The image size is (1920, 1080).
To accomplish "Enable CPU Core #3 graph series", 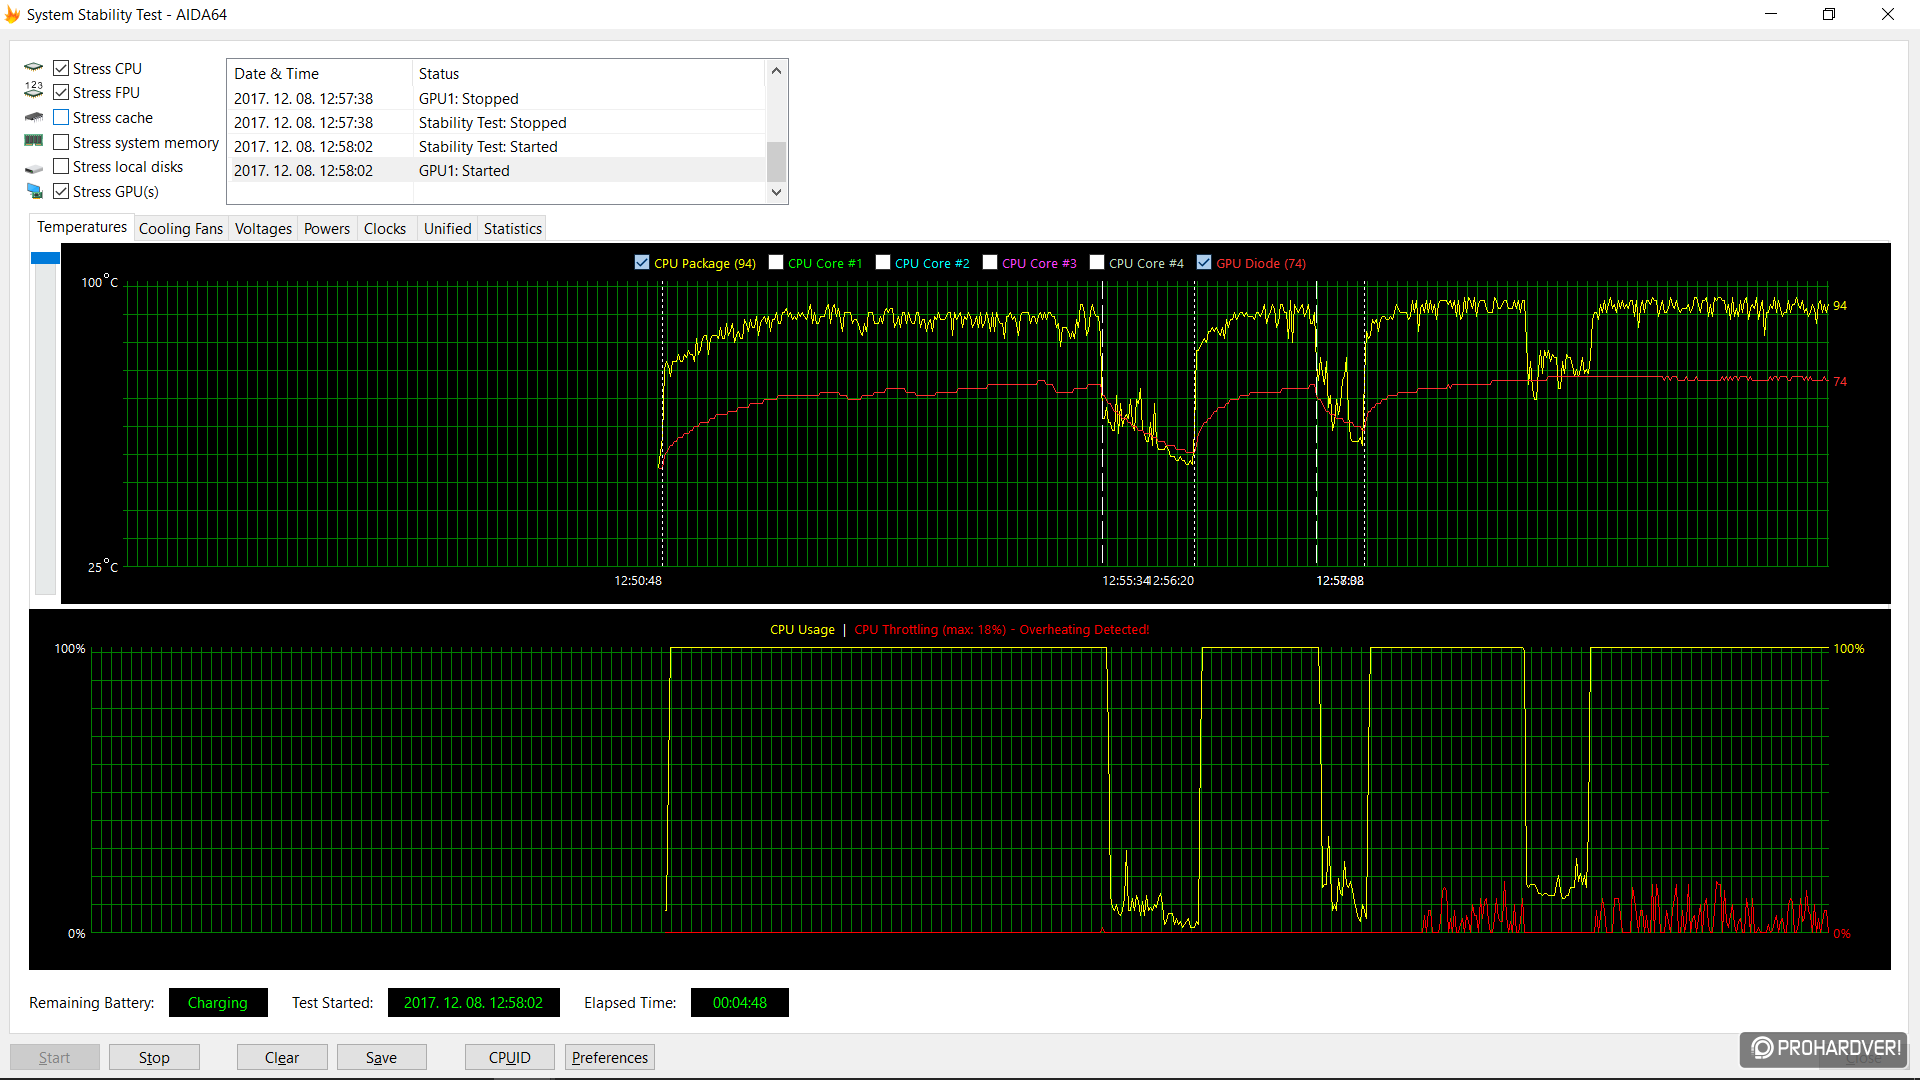I will [x=990, y=262].
